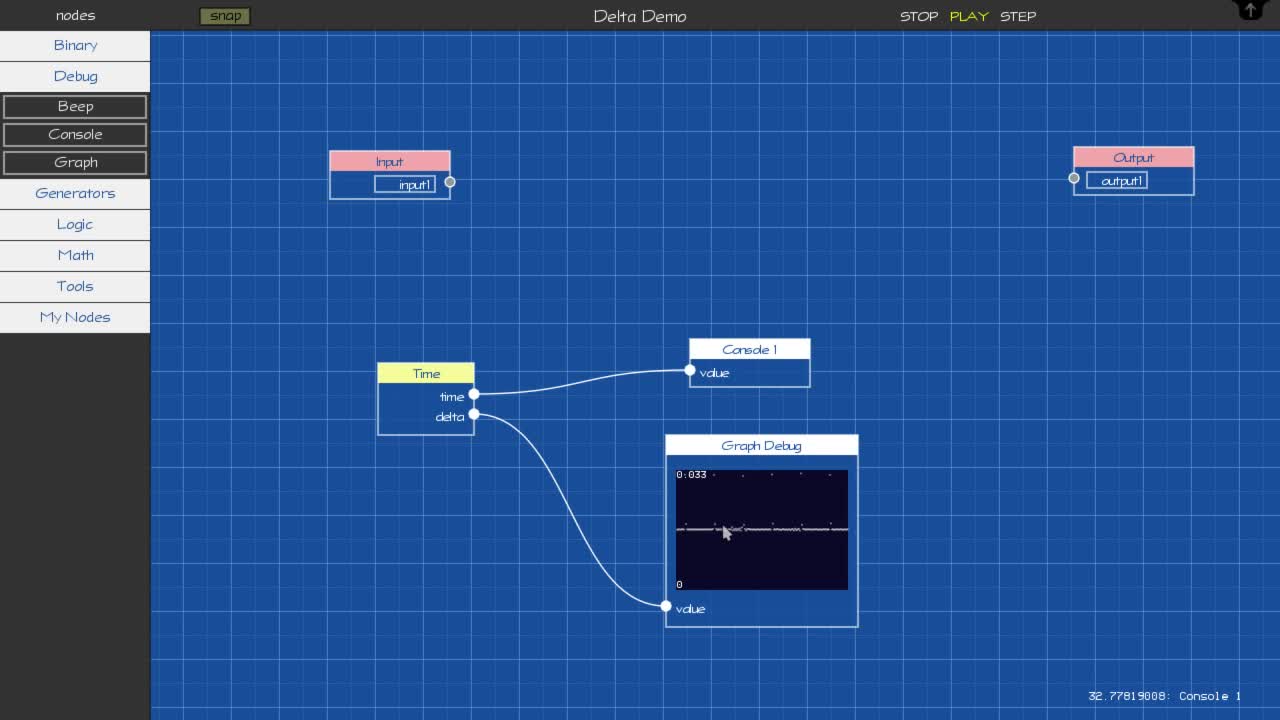Edit the input1 name field

tap(405, 184)
